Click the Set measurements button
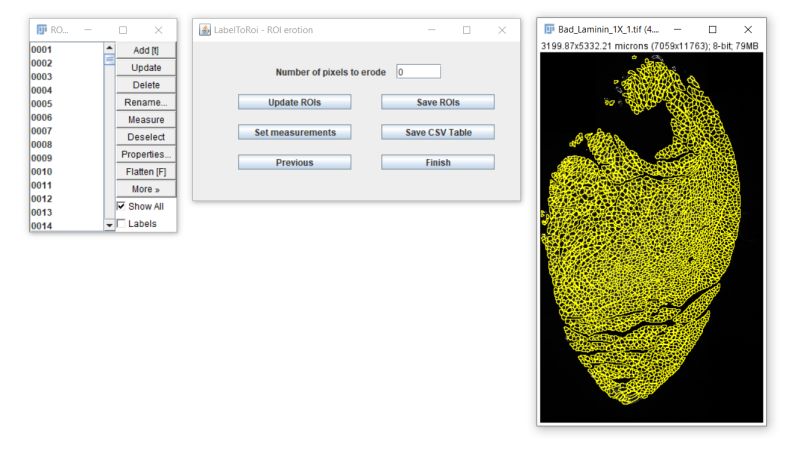This screenshot has height=454, width=800. pos(294,132)
